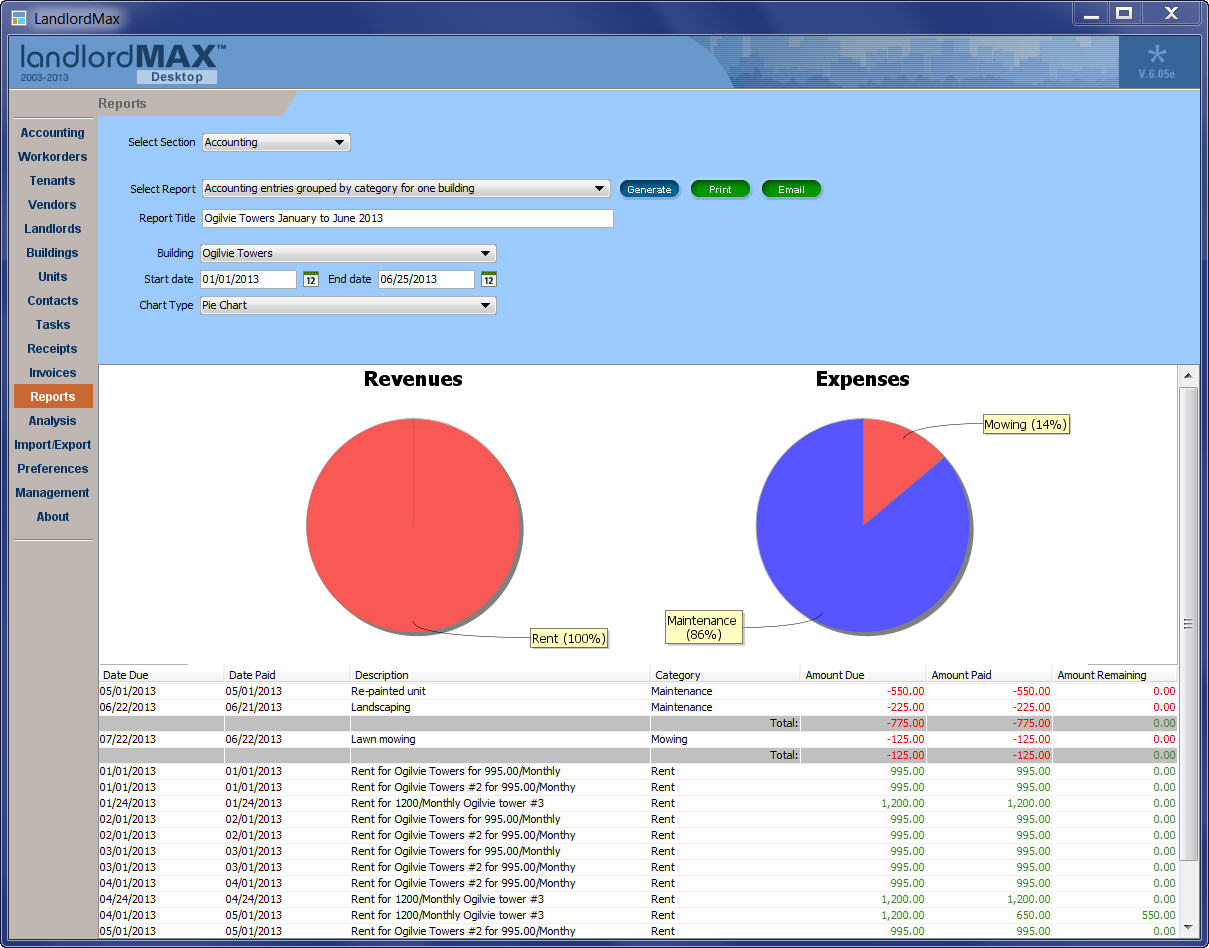Open the Invoices section
This screenshot has width=1209, height=948.
tap(53, 373)
